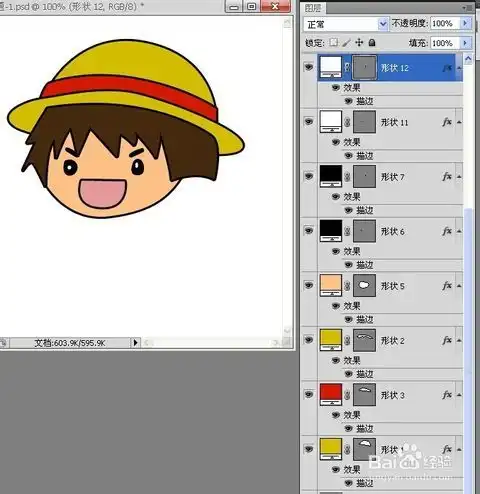
Task: Click the red fill swatch of 形状 3
Action: (331, 394)
